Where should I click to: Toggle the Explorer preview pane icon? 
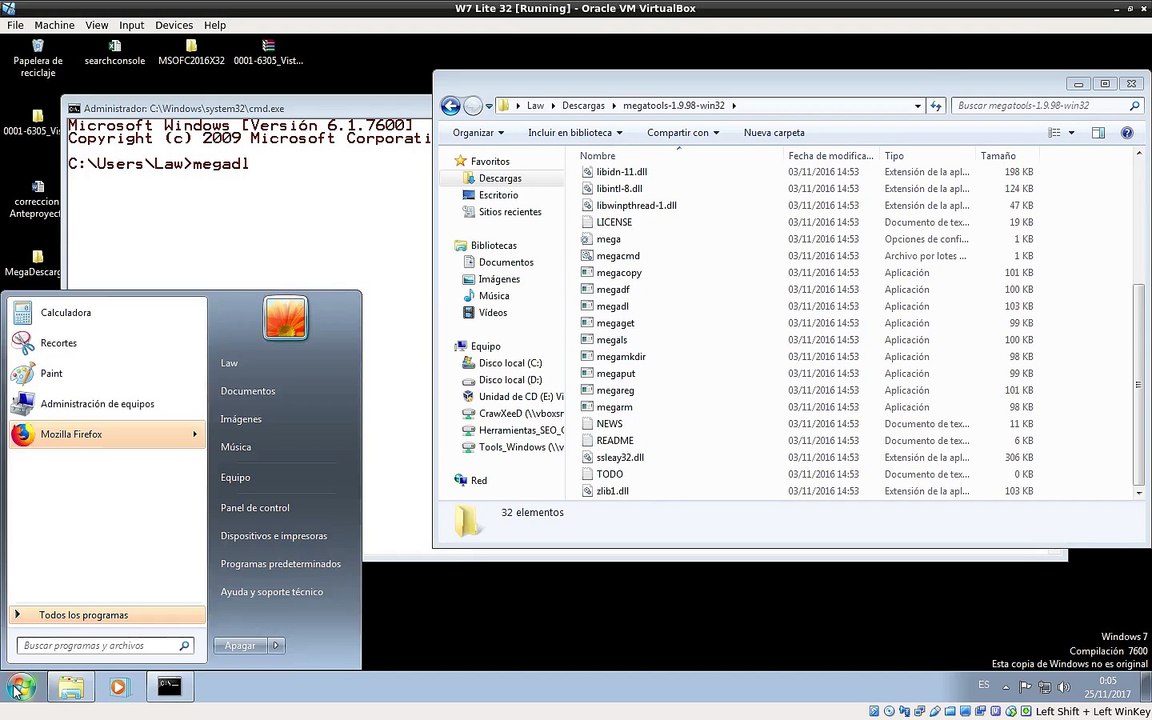(x=1098, y=133)
